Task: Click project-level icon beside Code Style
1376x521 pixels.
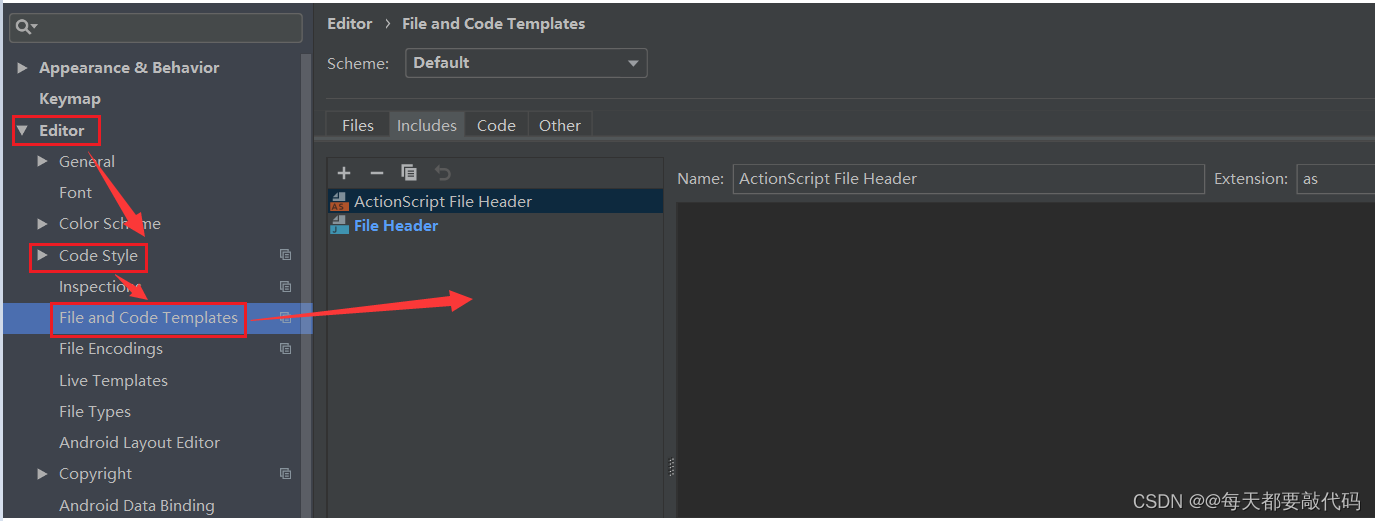Action: pyautogui.click(x=286, y=255)
